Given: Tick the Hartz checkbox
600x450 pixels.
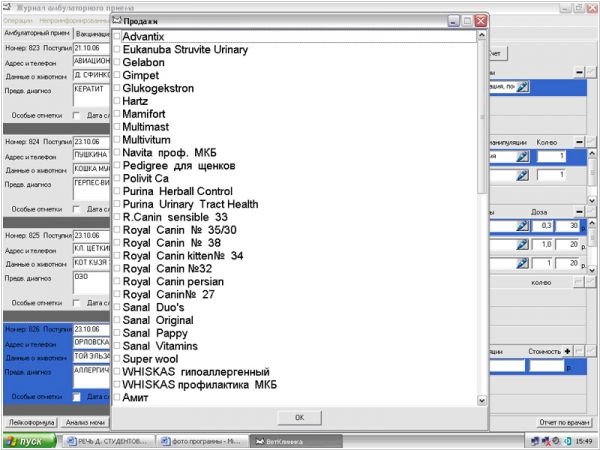Looking at the screenshot, I should tap(117, 101).
